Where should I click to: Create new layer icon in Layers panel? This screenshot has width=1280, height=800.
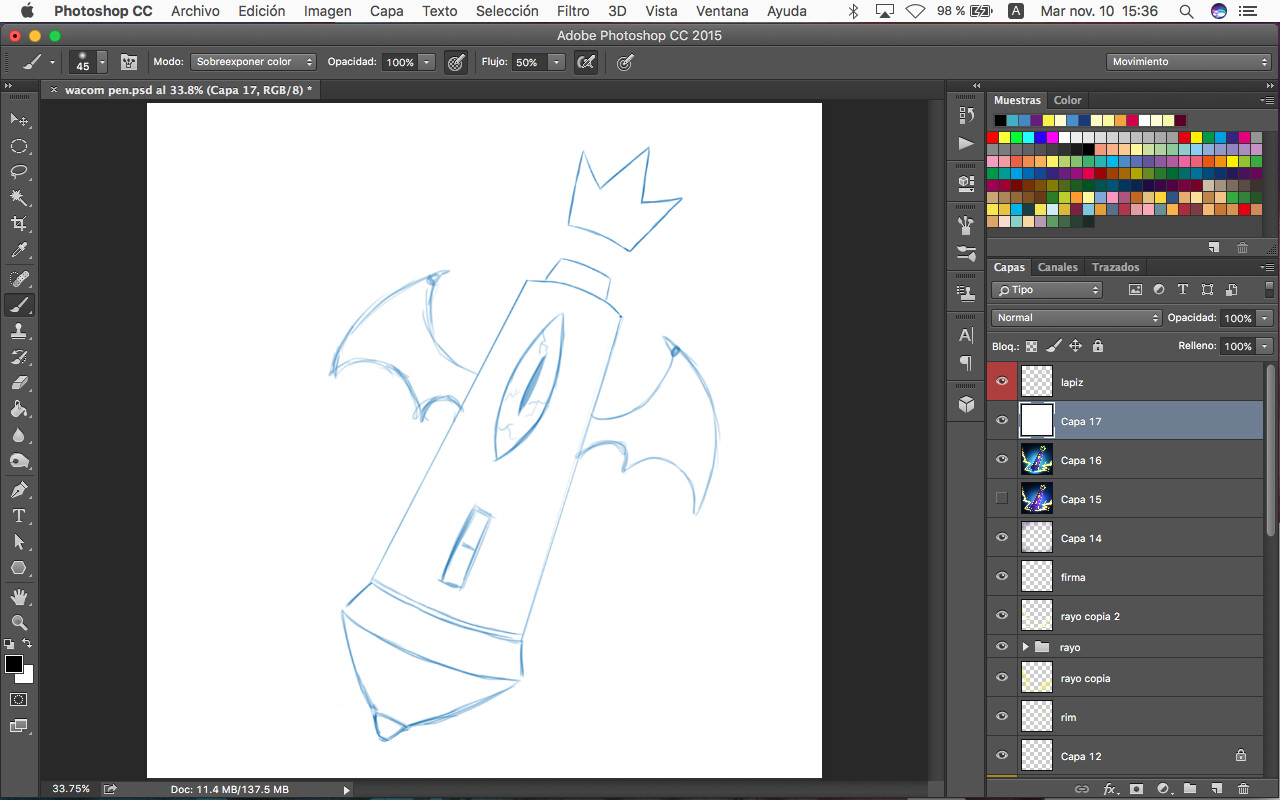click(x=1216, y=789)
